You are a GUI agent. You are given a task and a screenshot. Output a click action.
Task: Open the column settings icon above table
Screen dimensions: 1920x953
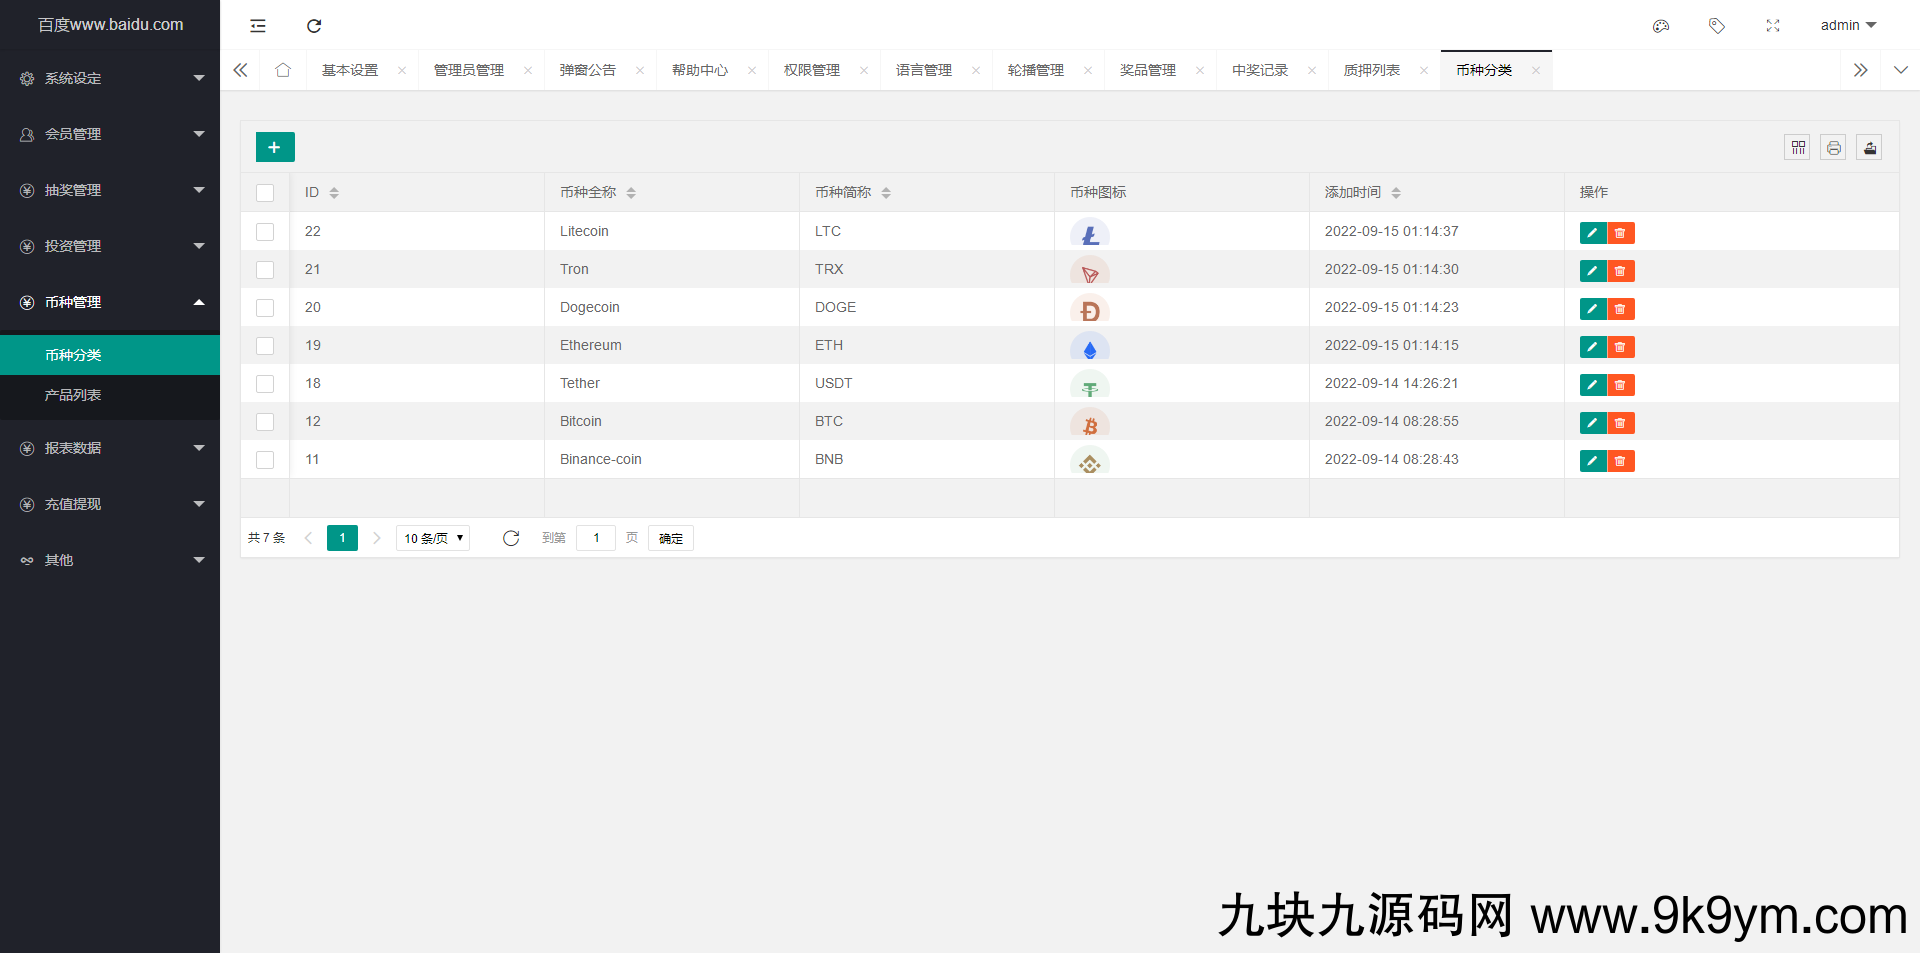[x=1797, y=147]
